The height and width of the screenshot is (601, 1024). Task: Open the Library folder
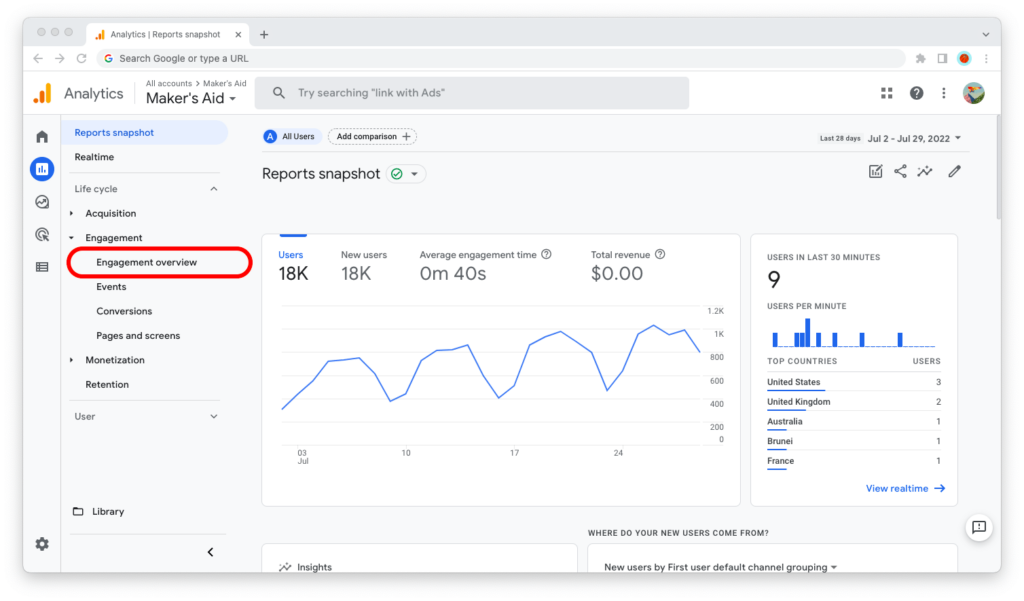99,512
